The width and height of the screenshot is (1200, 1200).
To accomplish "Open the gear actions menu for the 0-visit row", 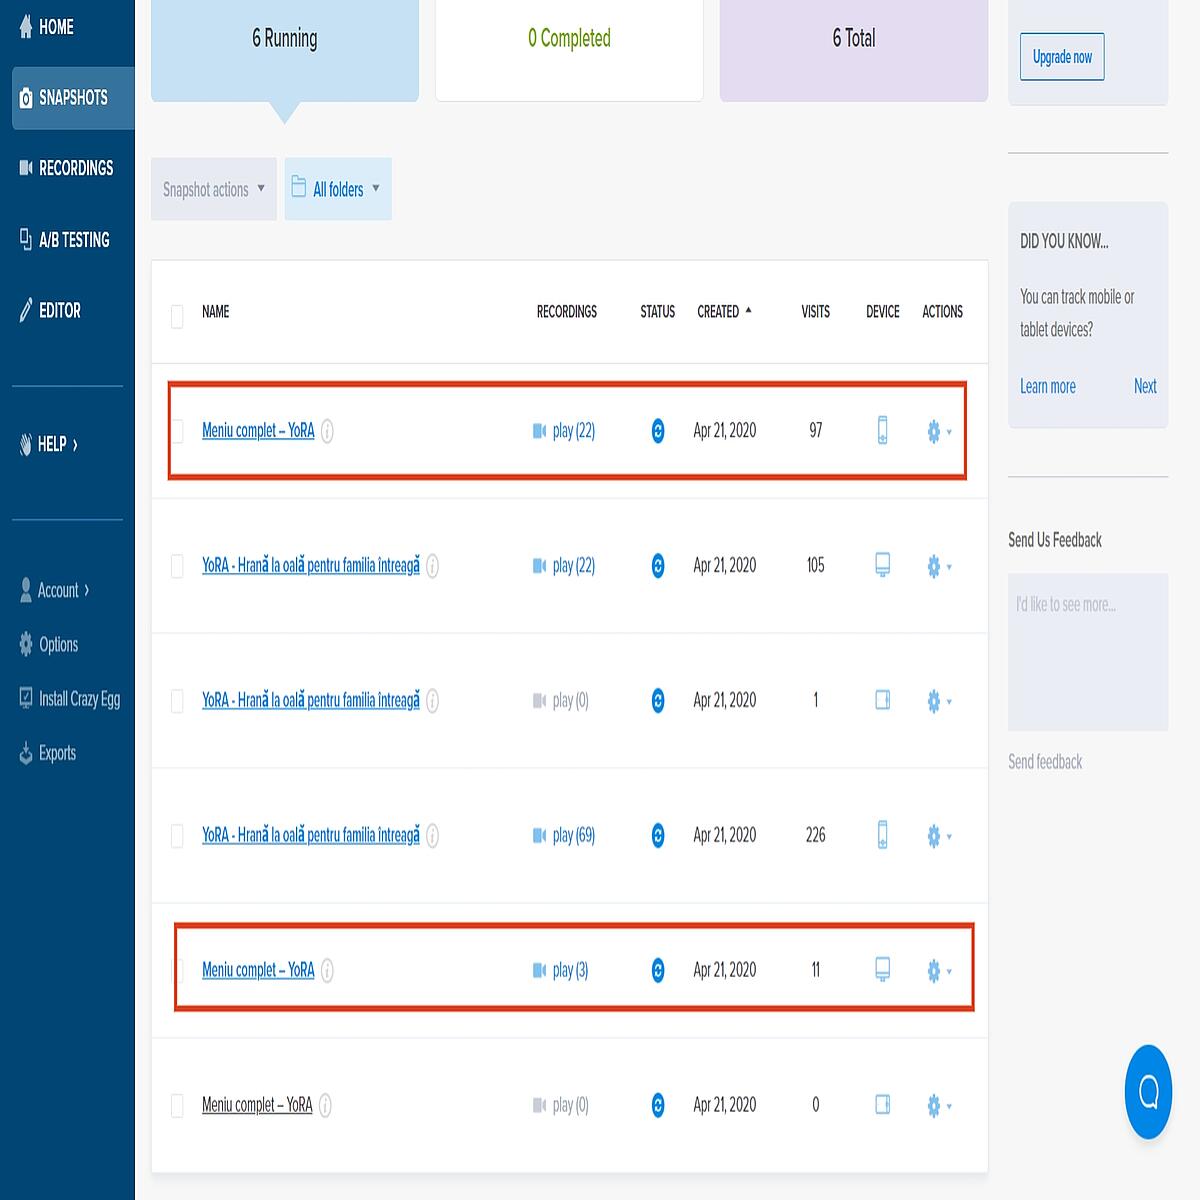I will 938,1105.
